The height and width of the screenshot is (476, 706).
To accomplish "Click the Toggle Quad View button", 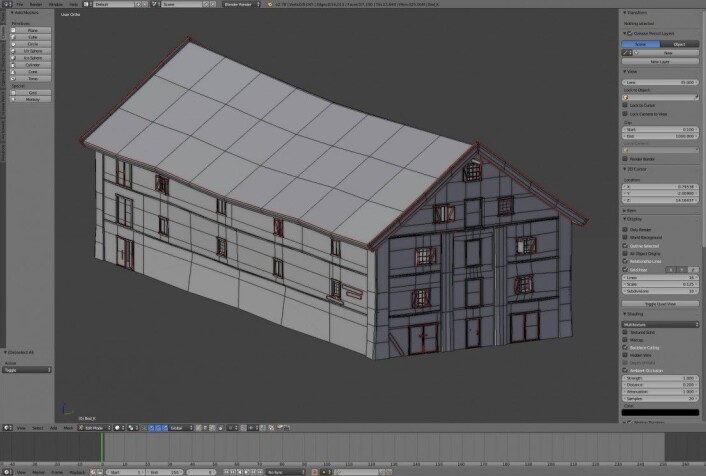I will [x=660, y=304].
